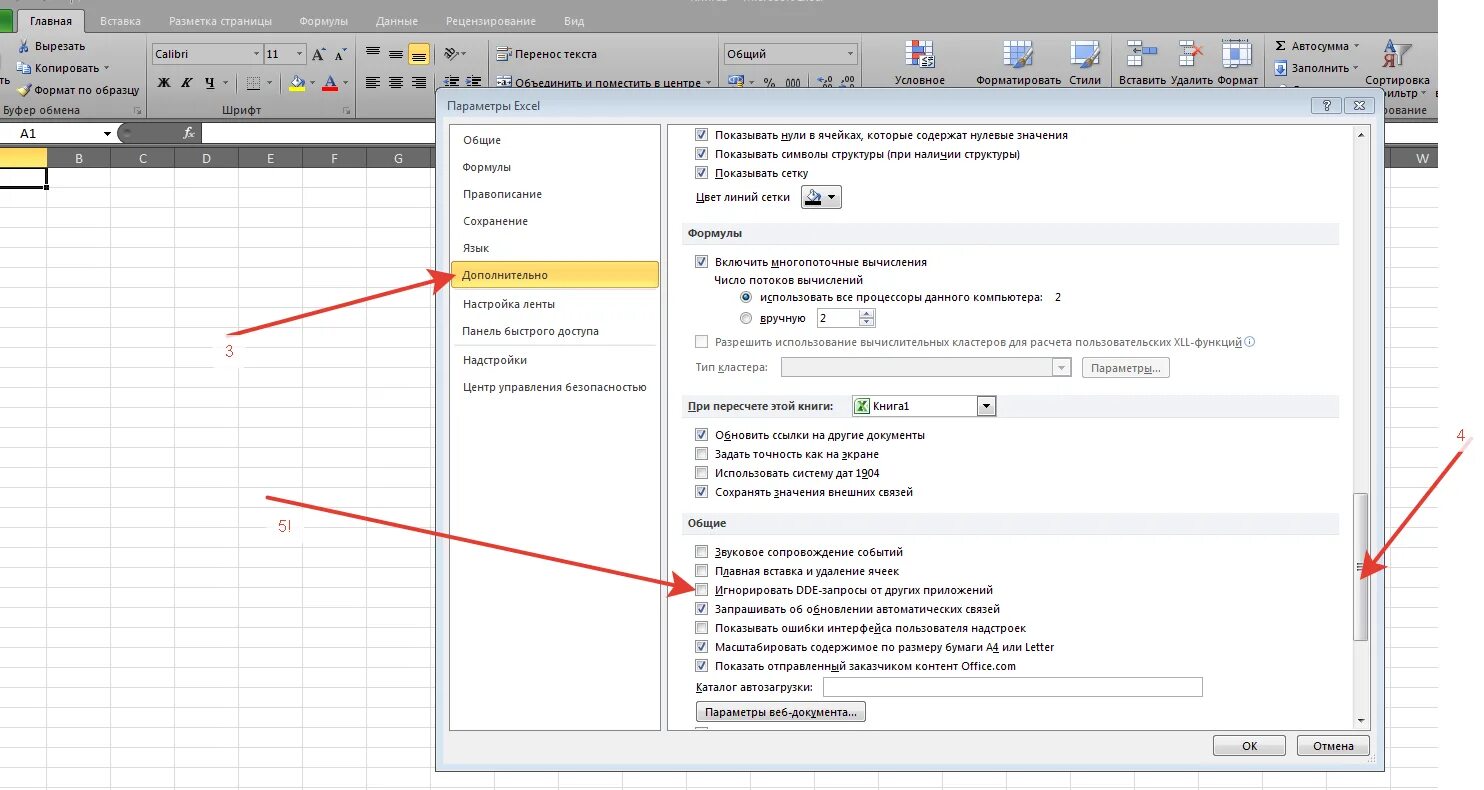Click the Каталог автозагрузки input field
1484x790 pixels.
1012,687
